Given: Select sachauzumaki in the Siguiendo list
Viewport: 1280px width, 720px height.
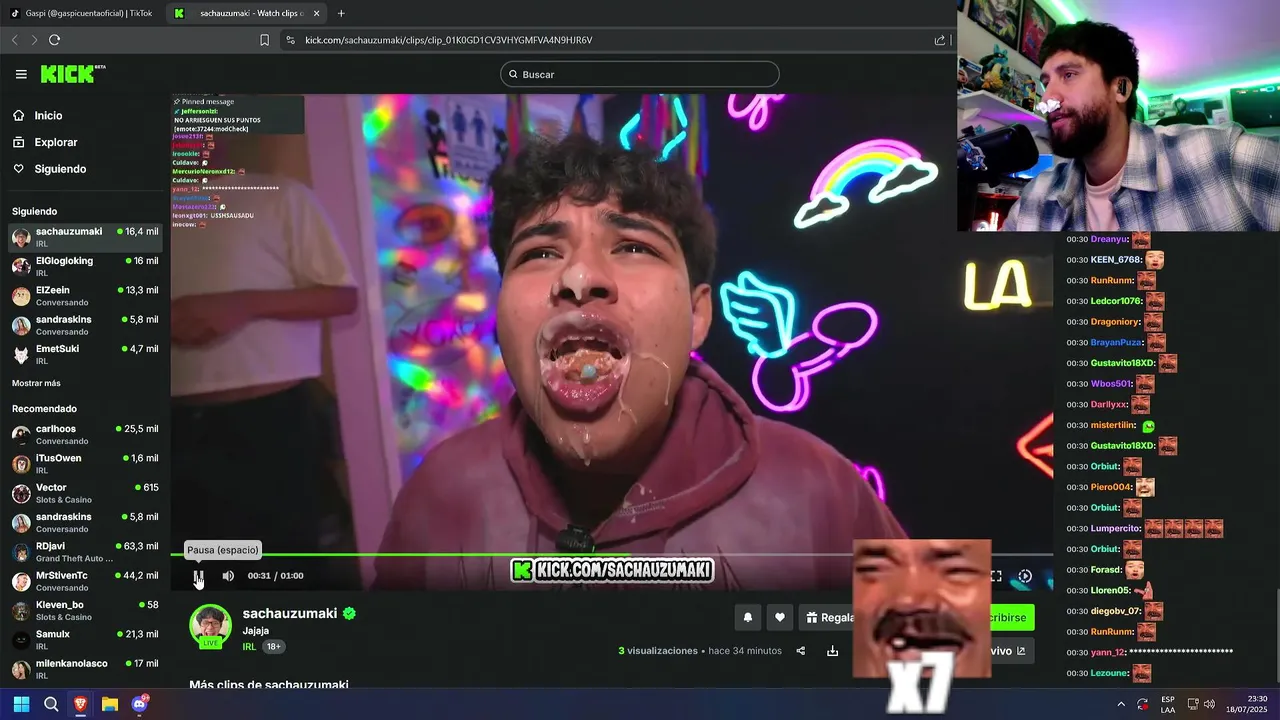Looking at the screenshot, I should [85, 237].
